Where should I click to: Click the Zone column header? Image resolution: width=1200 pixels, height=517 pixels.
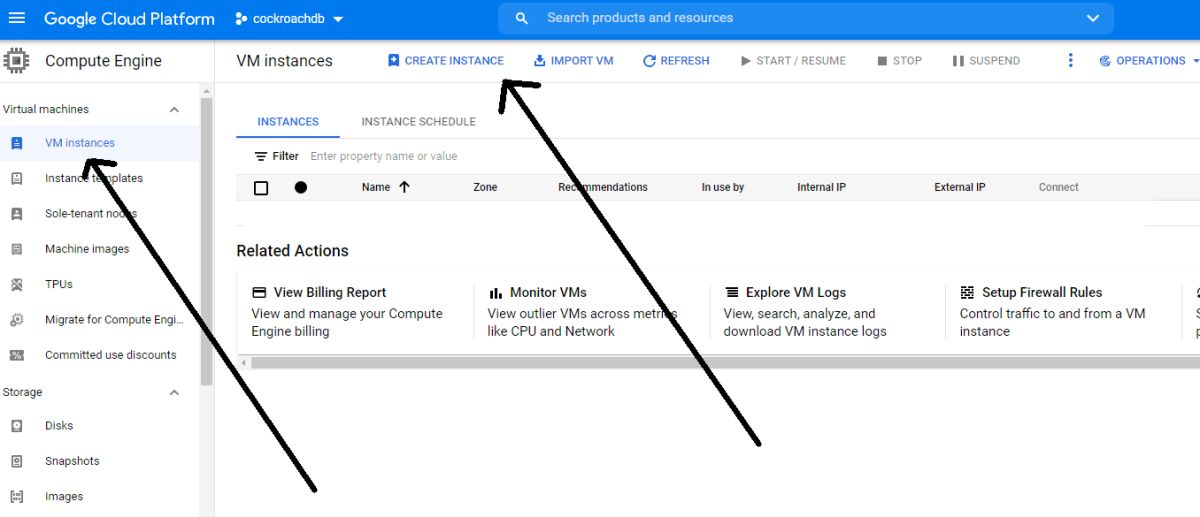[485, 187]
